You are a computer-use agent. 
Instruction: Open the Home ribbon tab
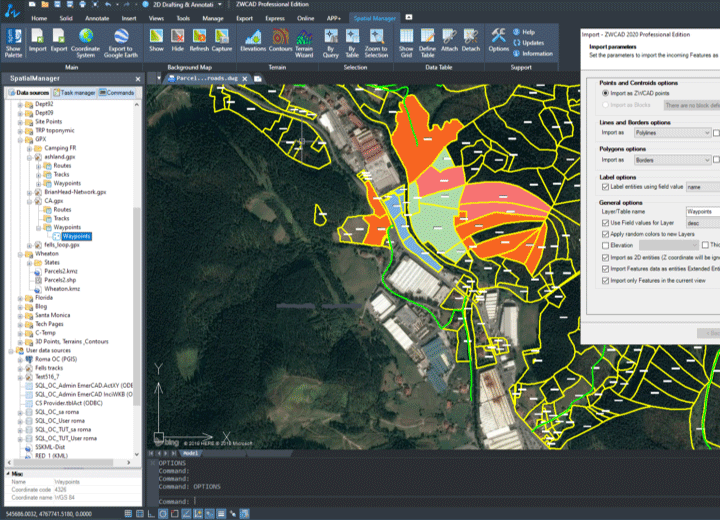(39, 18)
